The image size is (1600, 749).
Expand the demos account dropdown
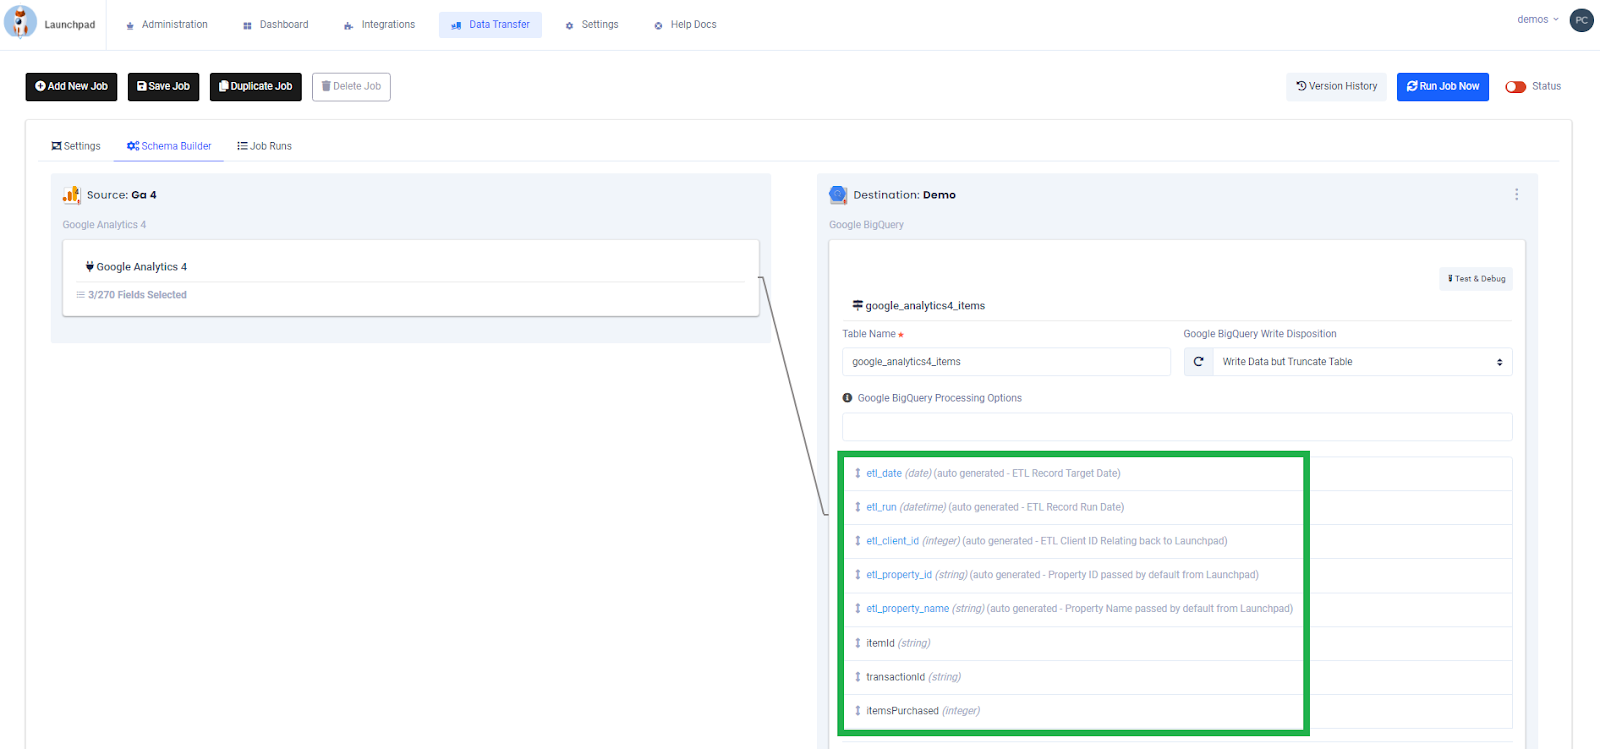click(x=1537, y=20)
